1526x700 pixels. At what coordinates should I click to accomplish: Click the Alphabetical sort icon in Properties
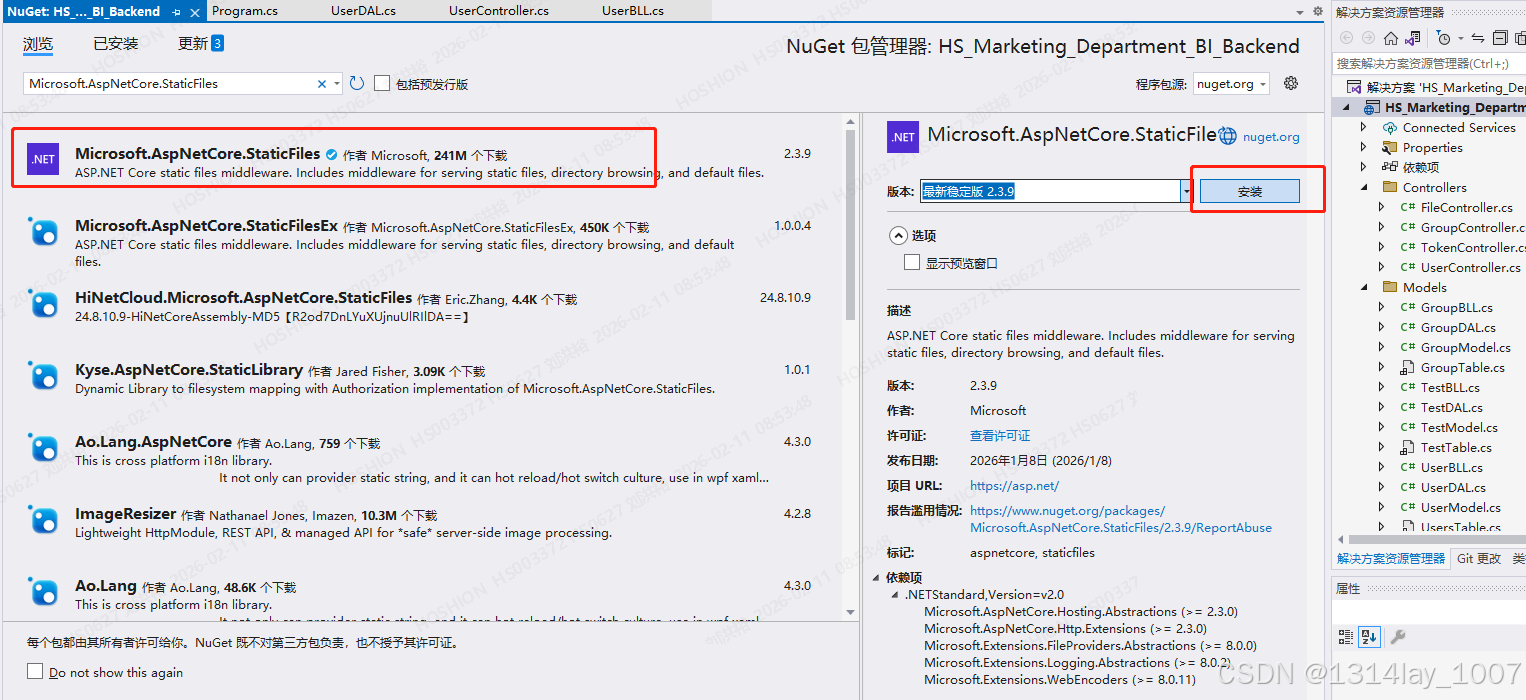[1369, 636]
